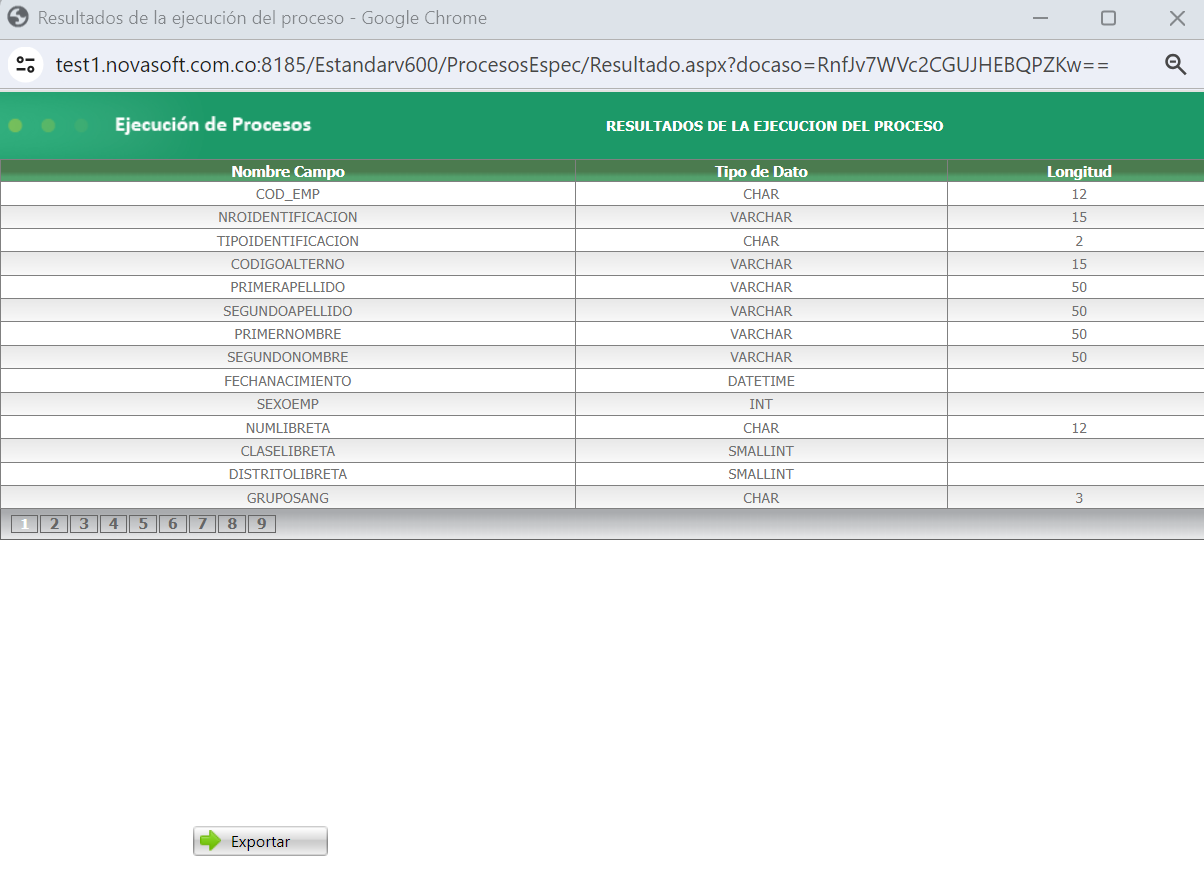
Task: Select the NROIDENTIFICACION field cell
Action: click(288, 217)
